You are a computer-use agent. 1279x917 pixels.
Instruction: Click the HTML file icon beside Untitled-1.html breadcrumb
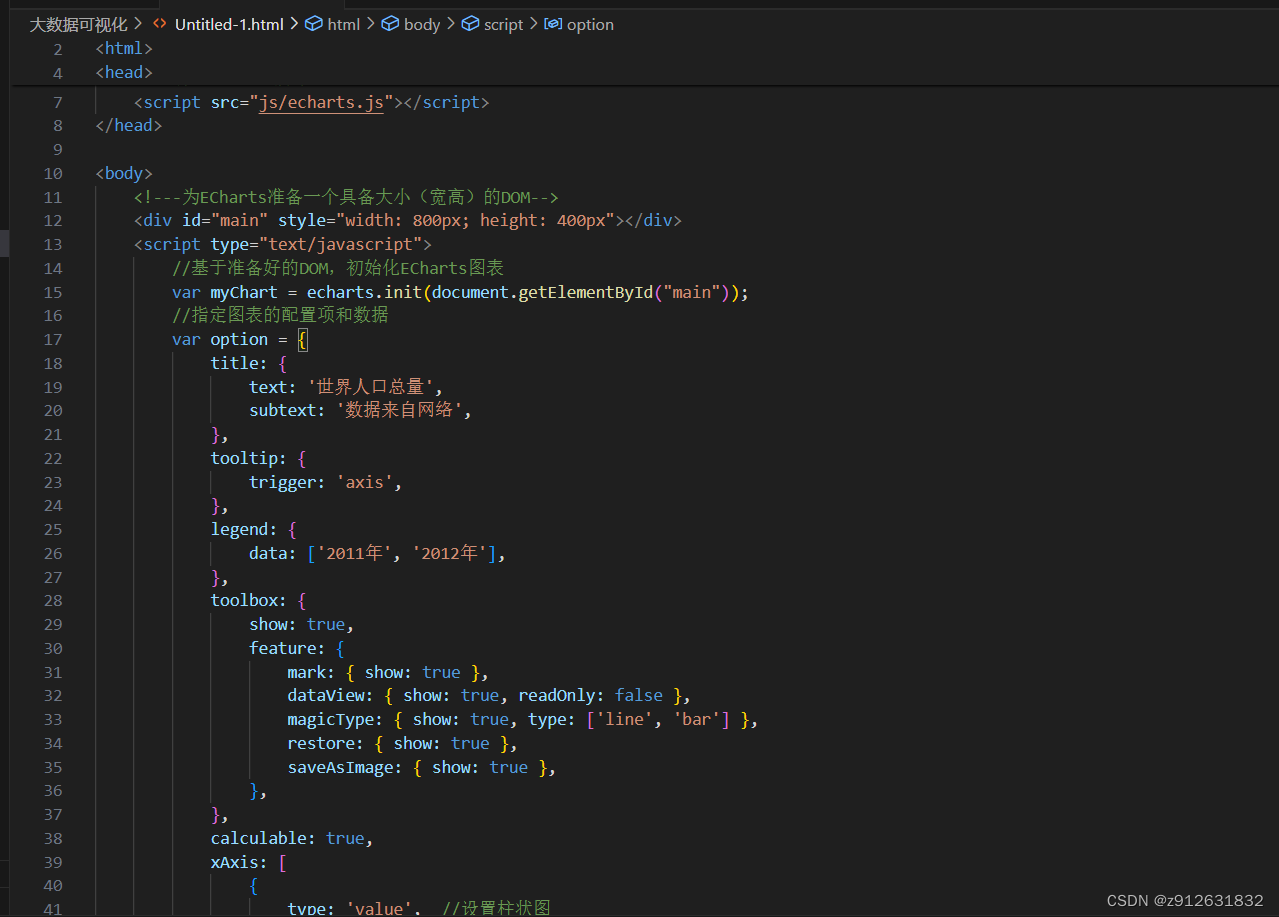160,24
